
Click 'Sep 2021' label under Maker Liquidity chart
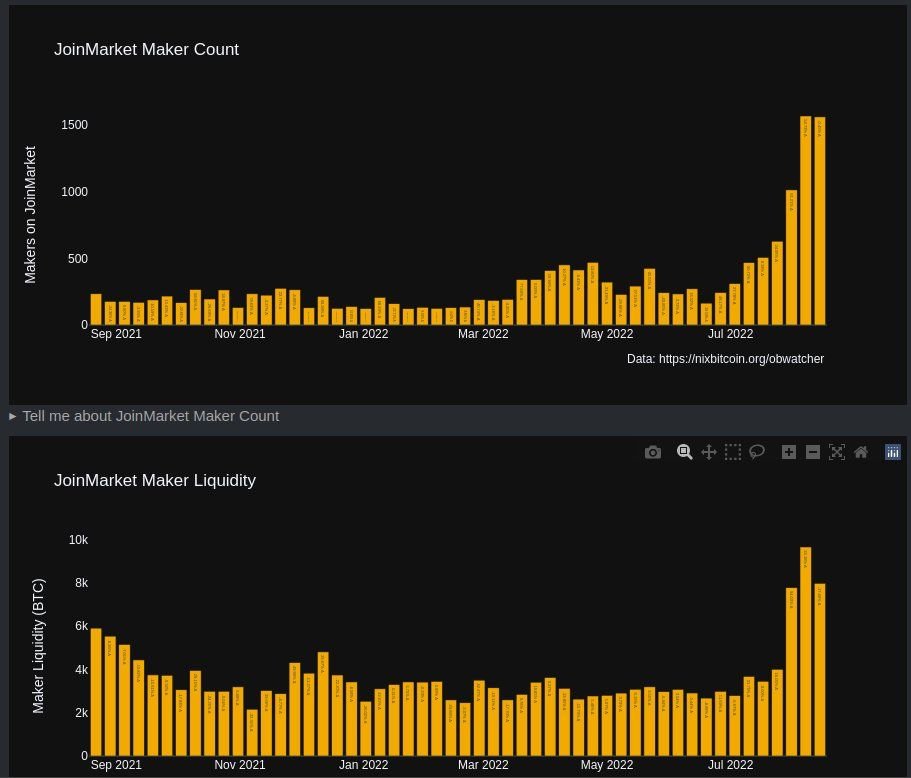click(116, 765)
